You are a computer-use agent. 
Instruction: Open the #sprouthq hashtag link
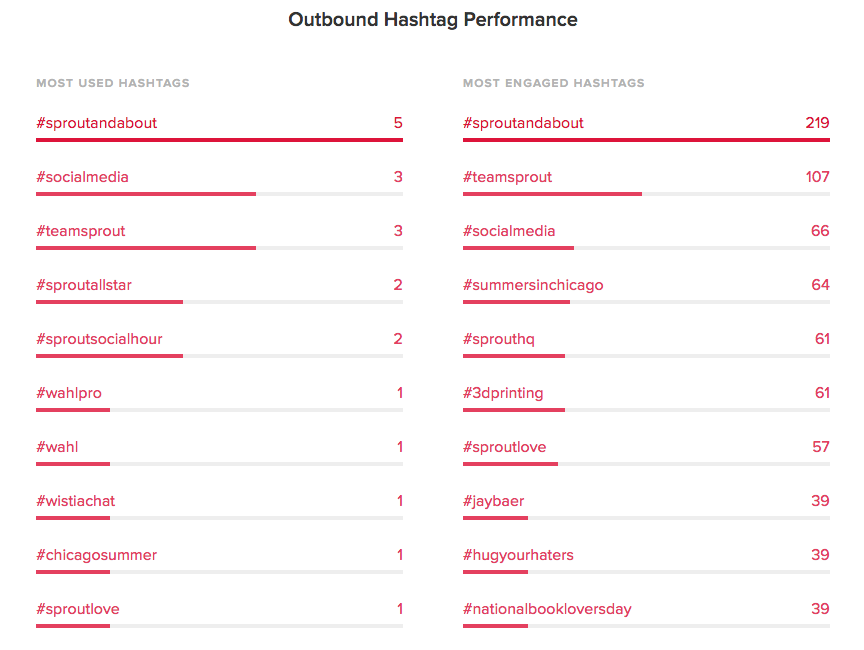coord(499,339)
